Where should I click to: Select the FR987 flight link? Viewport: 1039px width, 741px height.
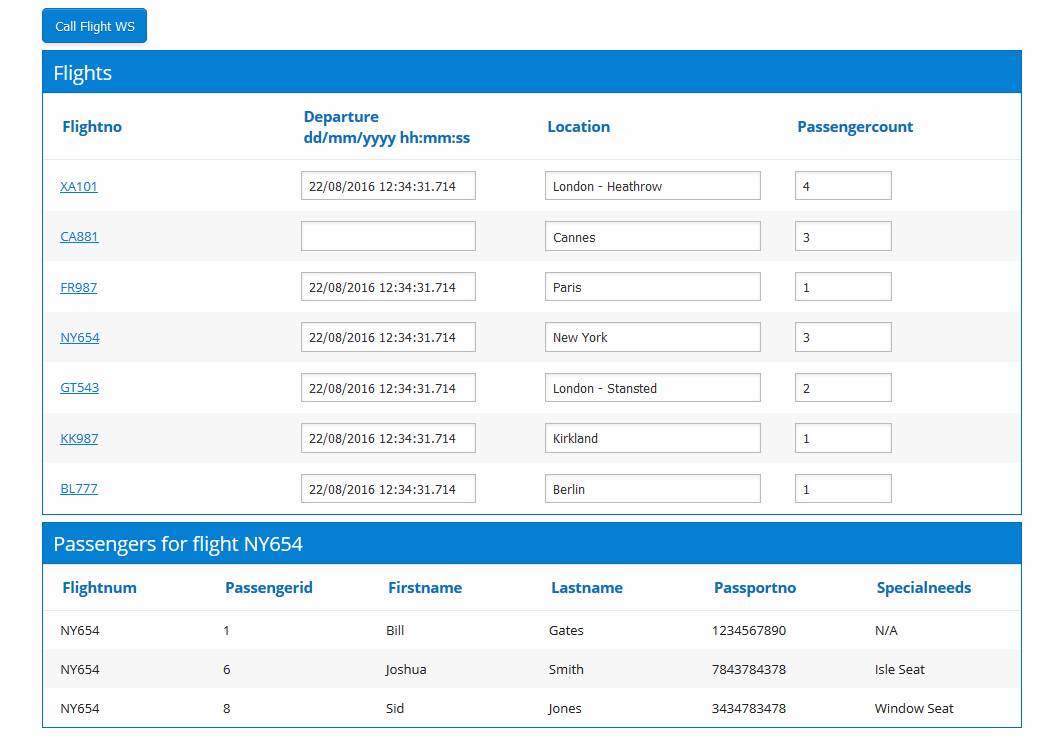79,288
